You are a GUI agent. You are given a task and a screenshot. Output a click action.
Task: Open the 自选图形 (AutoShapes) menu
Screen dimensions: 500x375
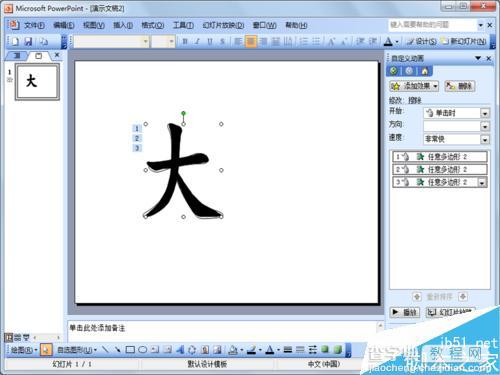[x=77, y=350]
